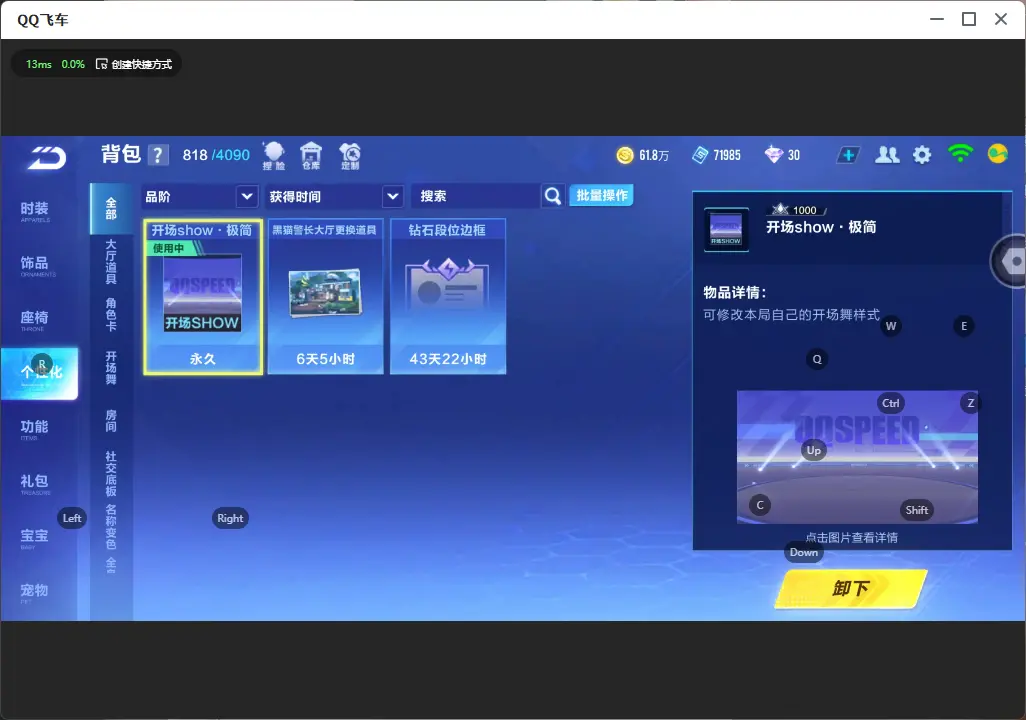
Task: Switch to the 开场舞 opening dance sub-tab
Action: pos(111,368)
